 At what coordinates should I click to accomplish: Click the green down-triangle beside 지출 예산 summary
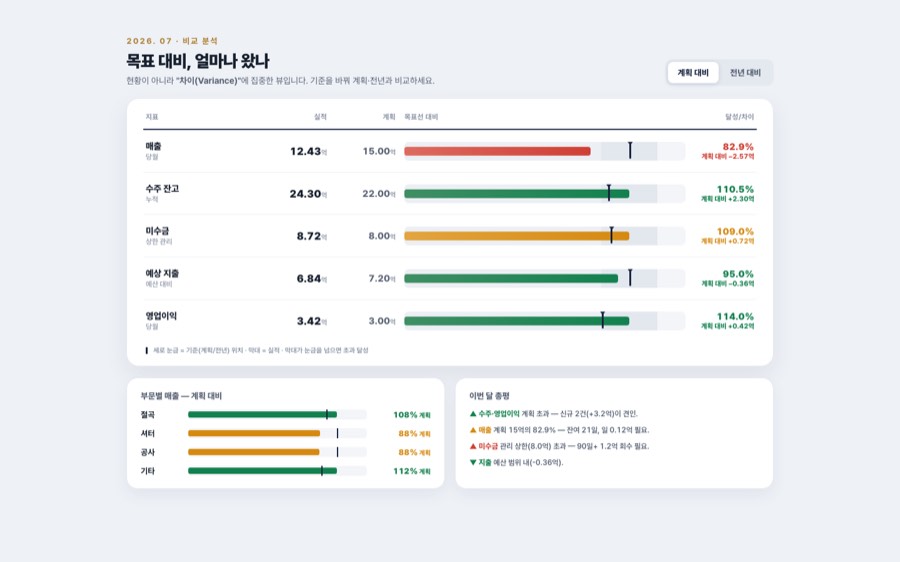pyautogui.click(x=473, y=462)
